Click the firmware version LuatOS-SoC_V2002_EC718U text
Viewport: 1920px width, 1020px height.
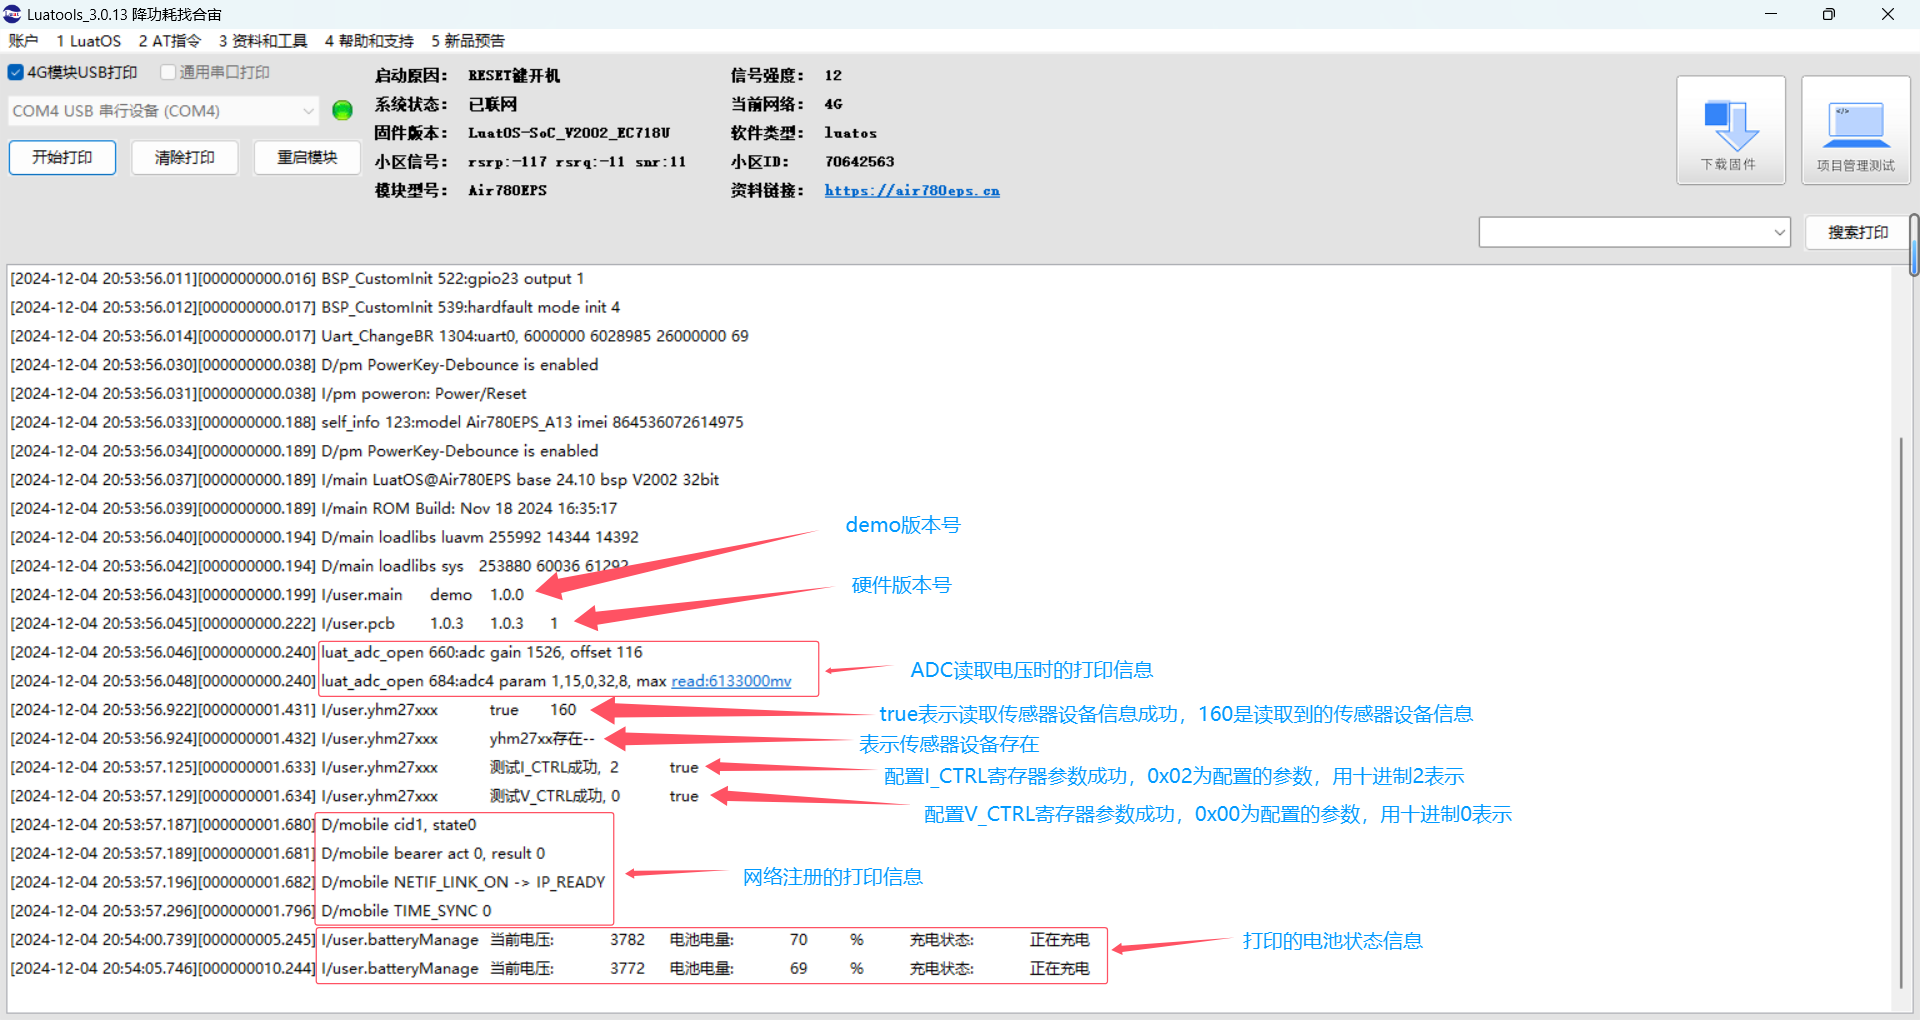(x=569, y=133)
